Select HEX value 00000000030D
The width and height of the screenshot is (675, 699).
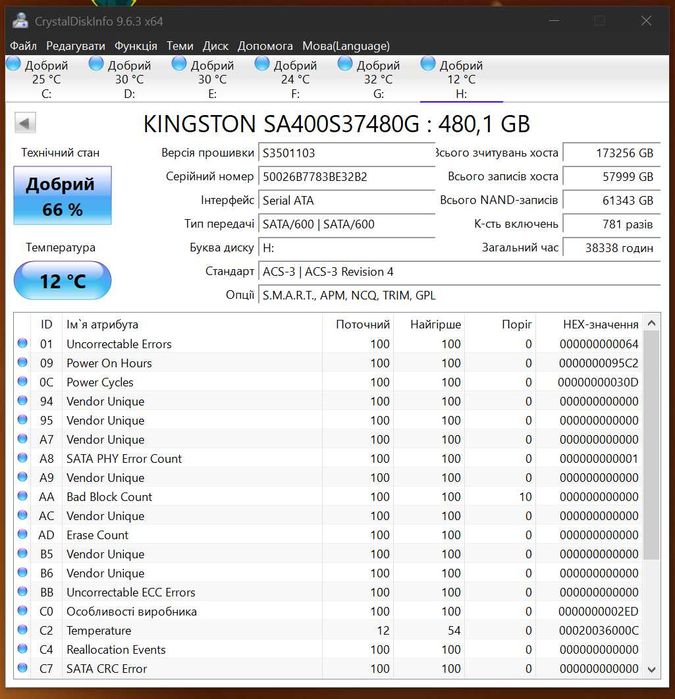tap(598, 382)
